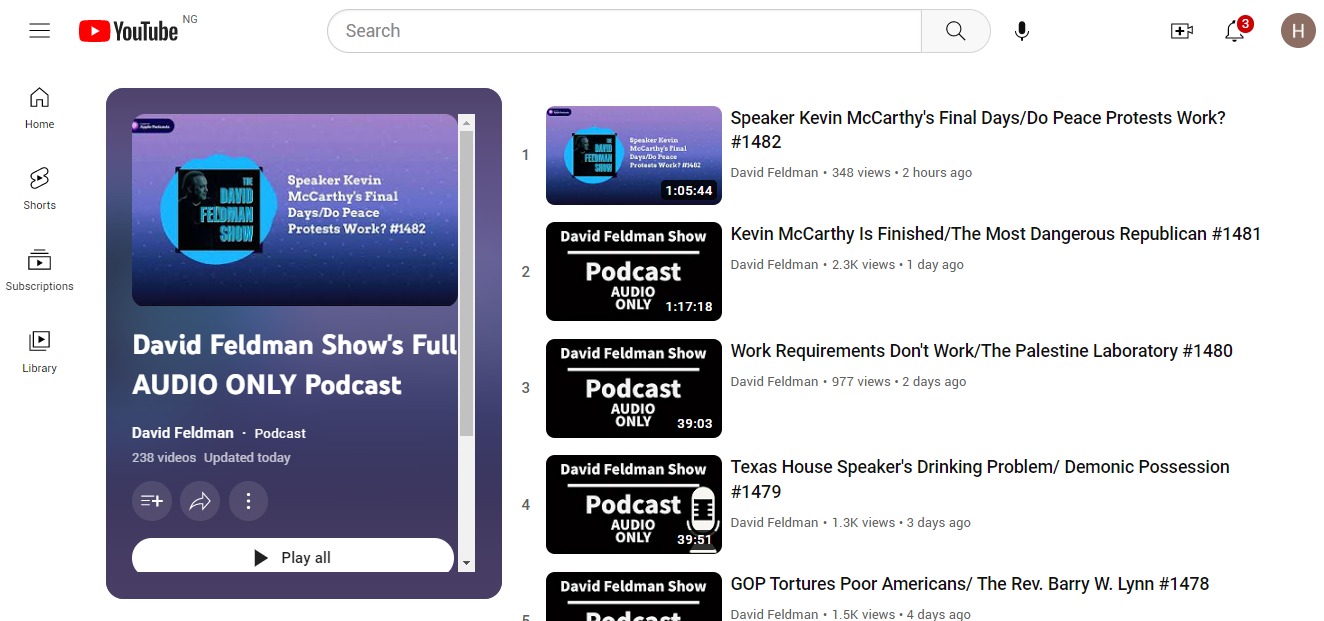Open Library from the sidebar

40,352
